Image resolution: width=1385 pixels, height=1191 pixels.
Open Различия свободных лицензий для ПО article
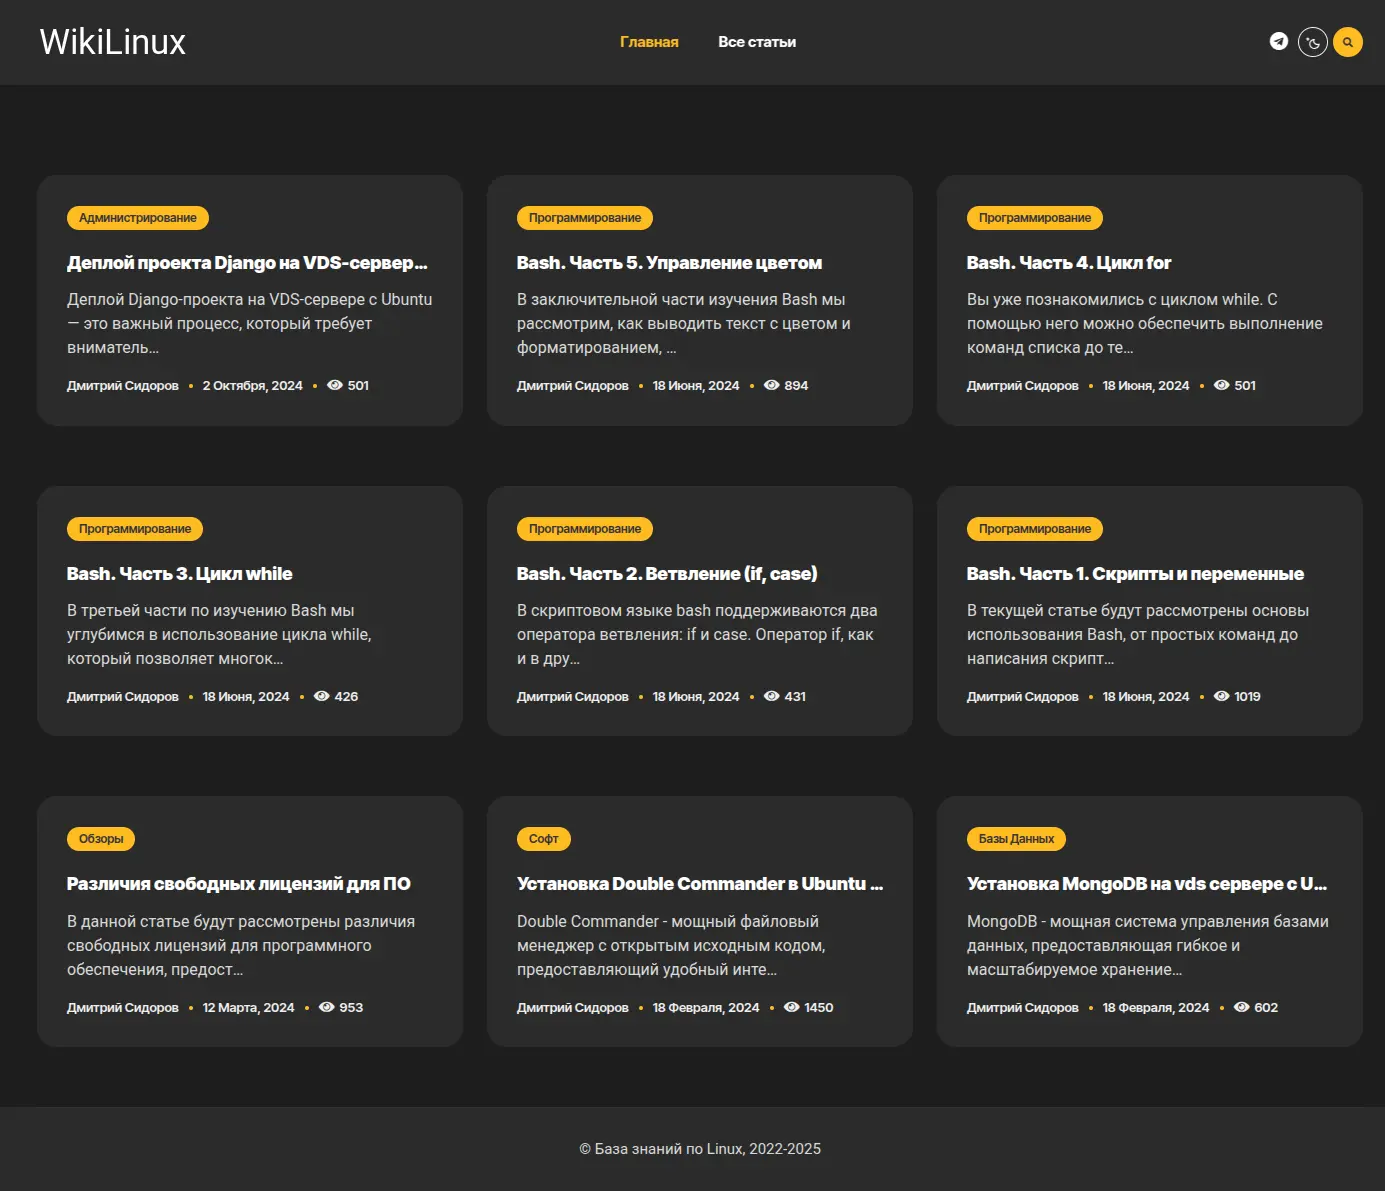click(238, 884)
